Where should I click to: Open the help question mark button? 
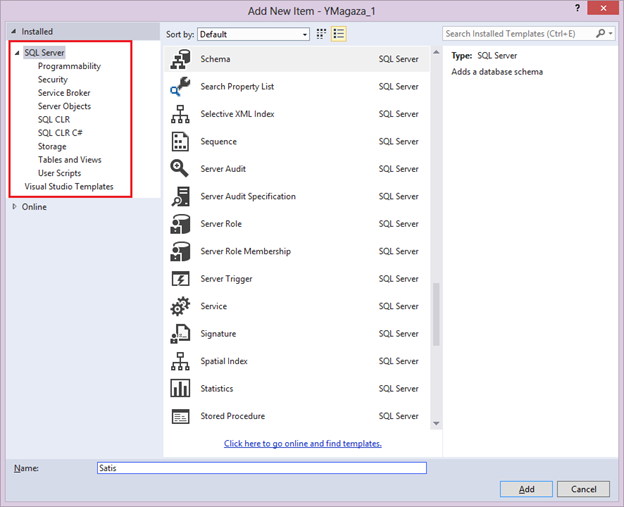577,8
